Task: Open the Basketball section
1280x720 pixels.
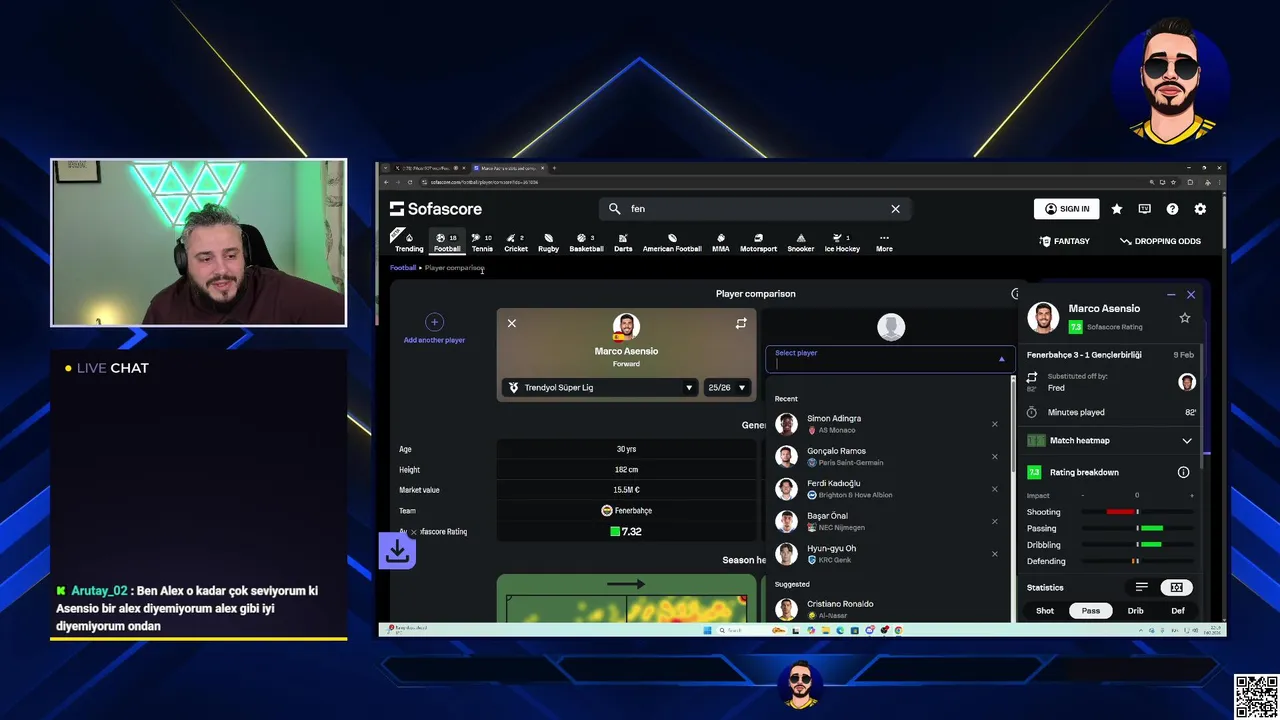Action: 586,242
